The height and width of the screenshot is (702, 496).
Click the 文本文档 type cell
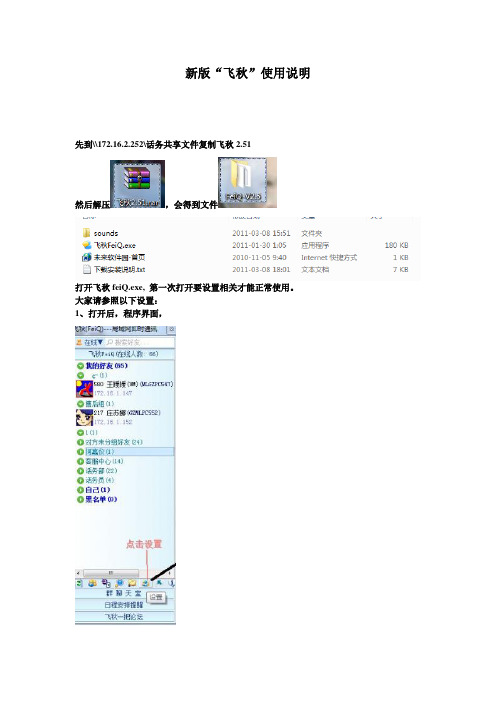coord(315,269)
